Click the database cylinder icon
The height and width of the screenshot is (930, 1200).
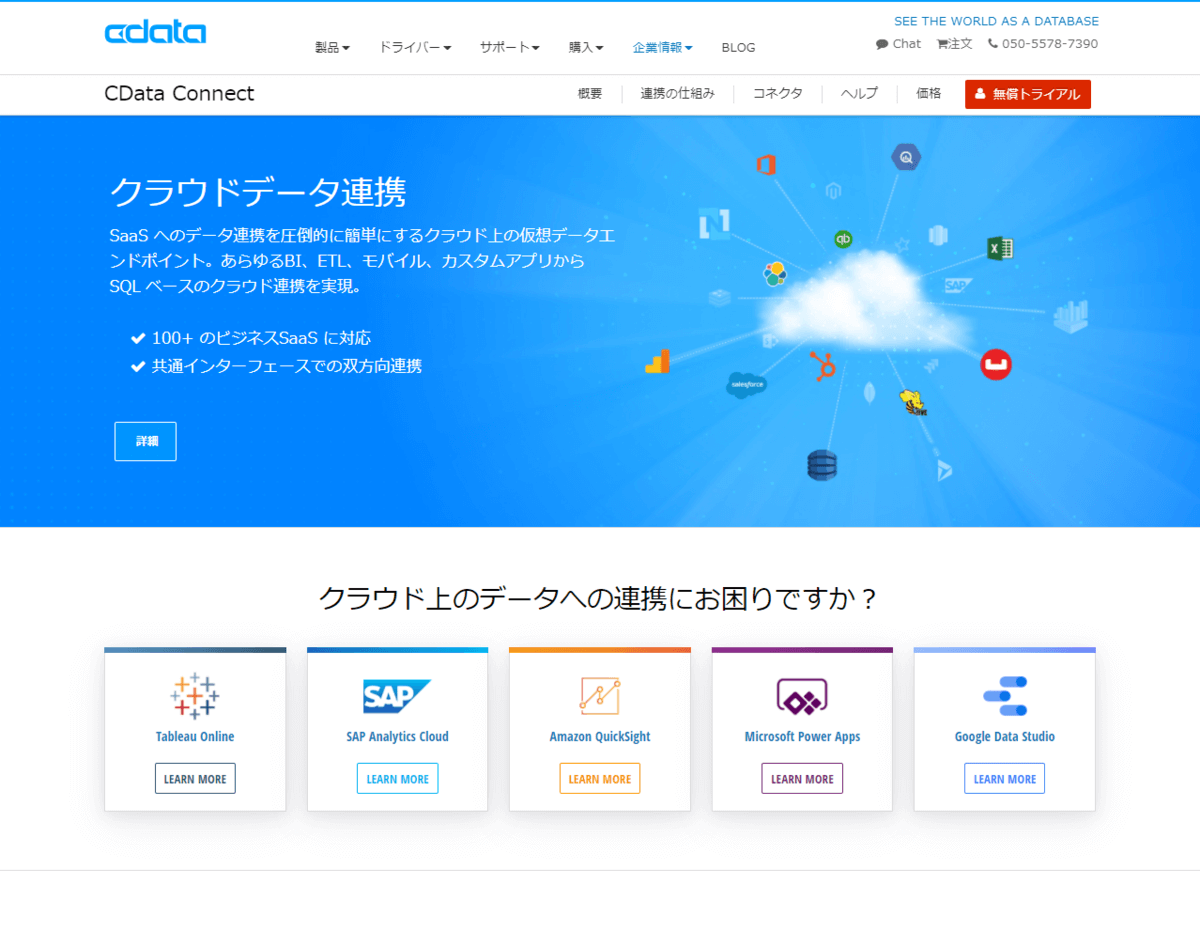coord(822,465)
